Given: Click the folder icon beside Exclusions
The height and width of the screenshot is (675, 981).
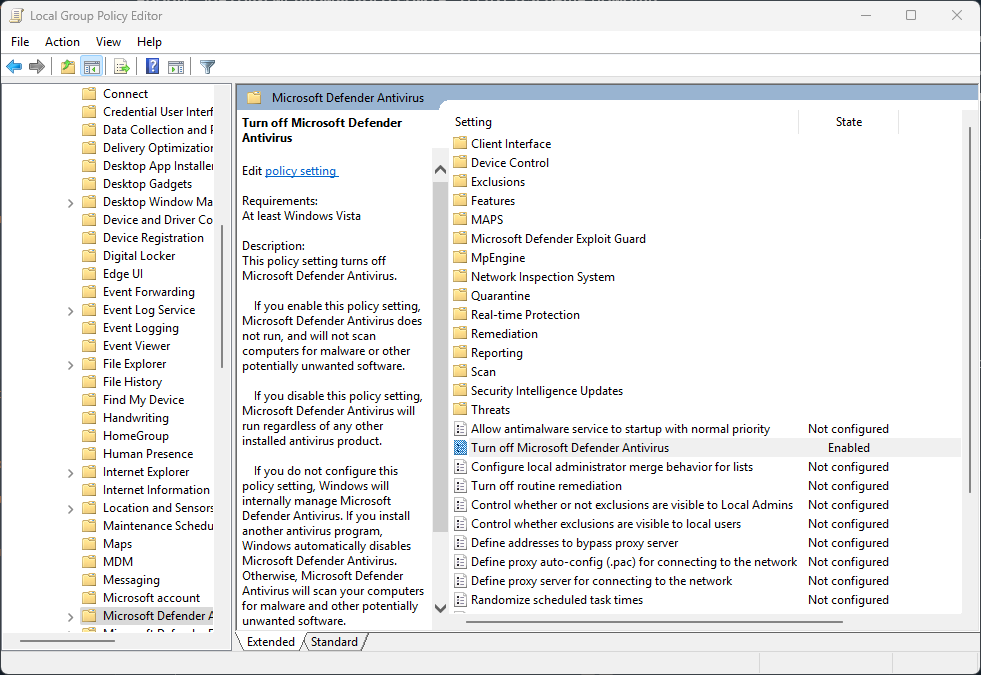Looking at the screenshot, I should [x=460, y=181].
